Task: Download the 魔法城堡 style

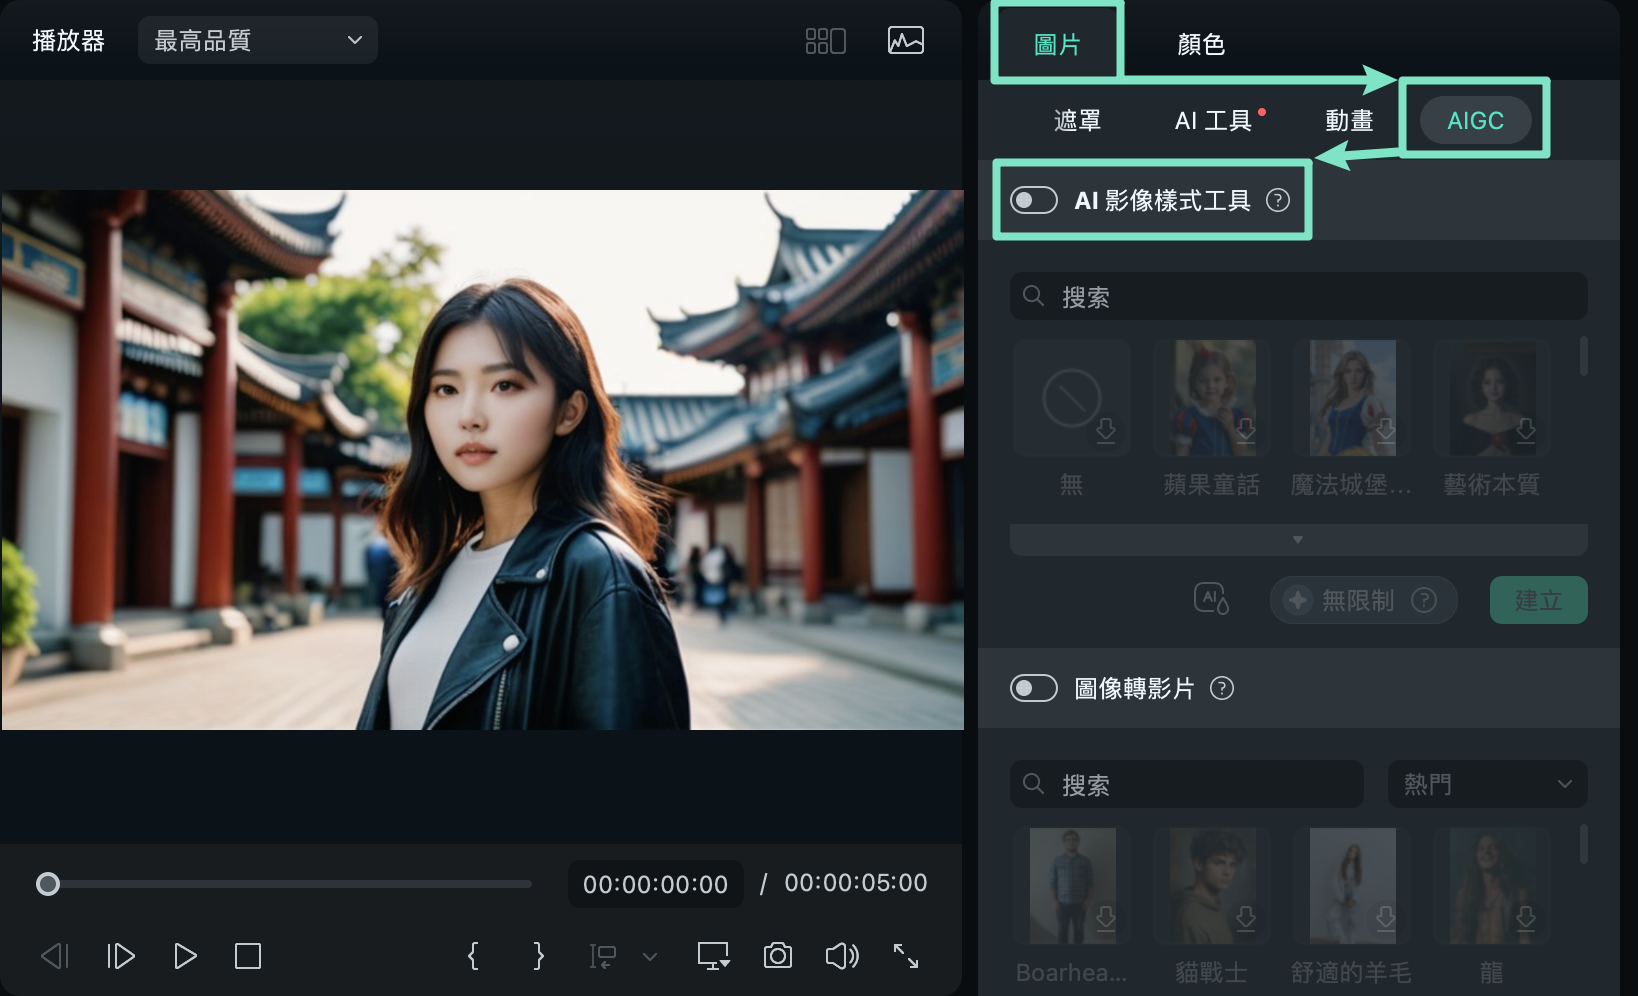Action: click(x=1386, y=431)
